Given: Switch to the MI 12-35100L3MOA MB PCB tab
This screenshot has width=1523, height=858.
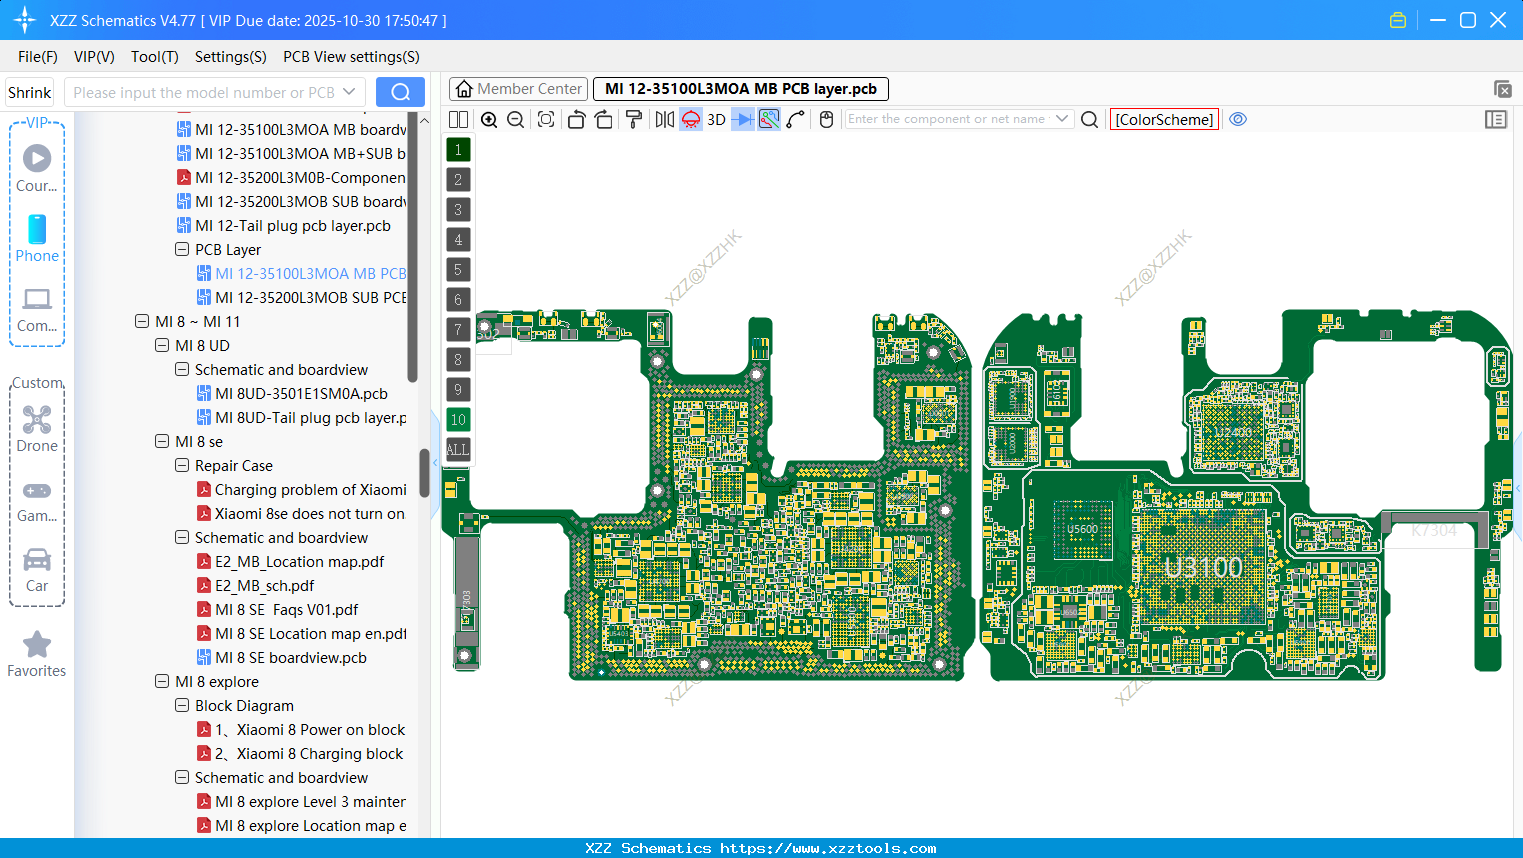Looking at the screenshot, I should tap(740, 88).
